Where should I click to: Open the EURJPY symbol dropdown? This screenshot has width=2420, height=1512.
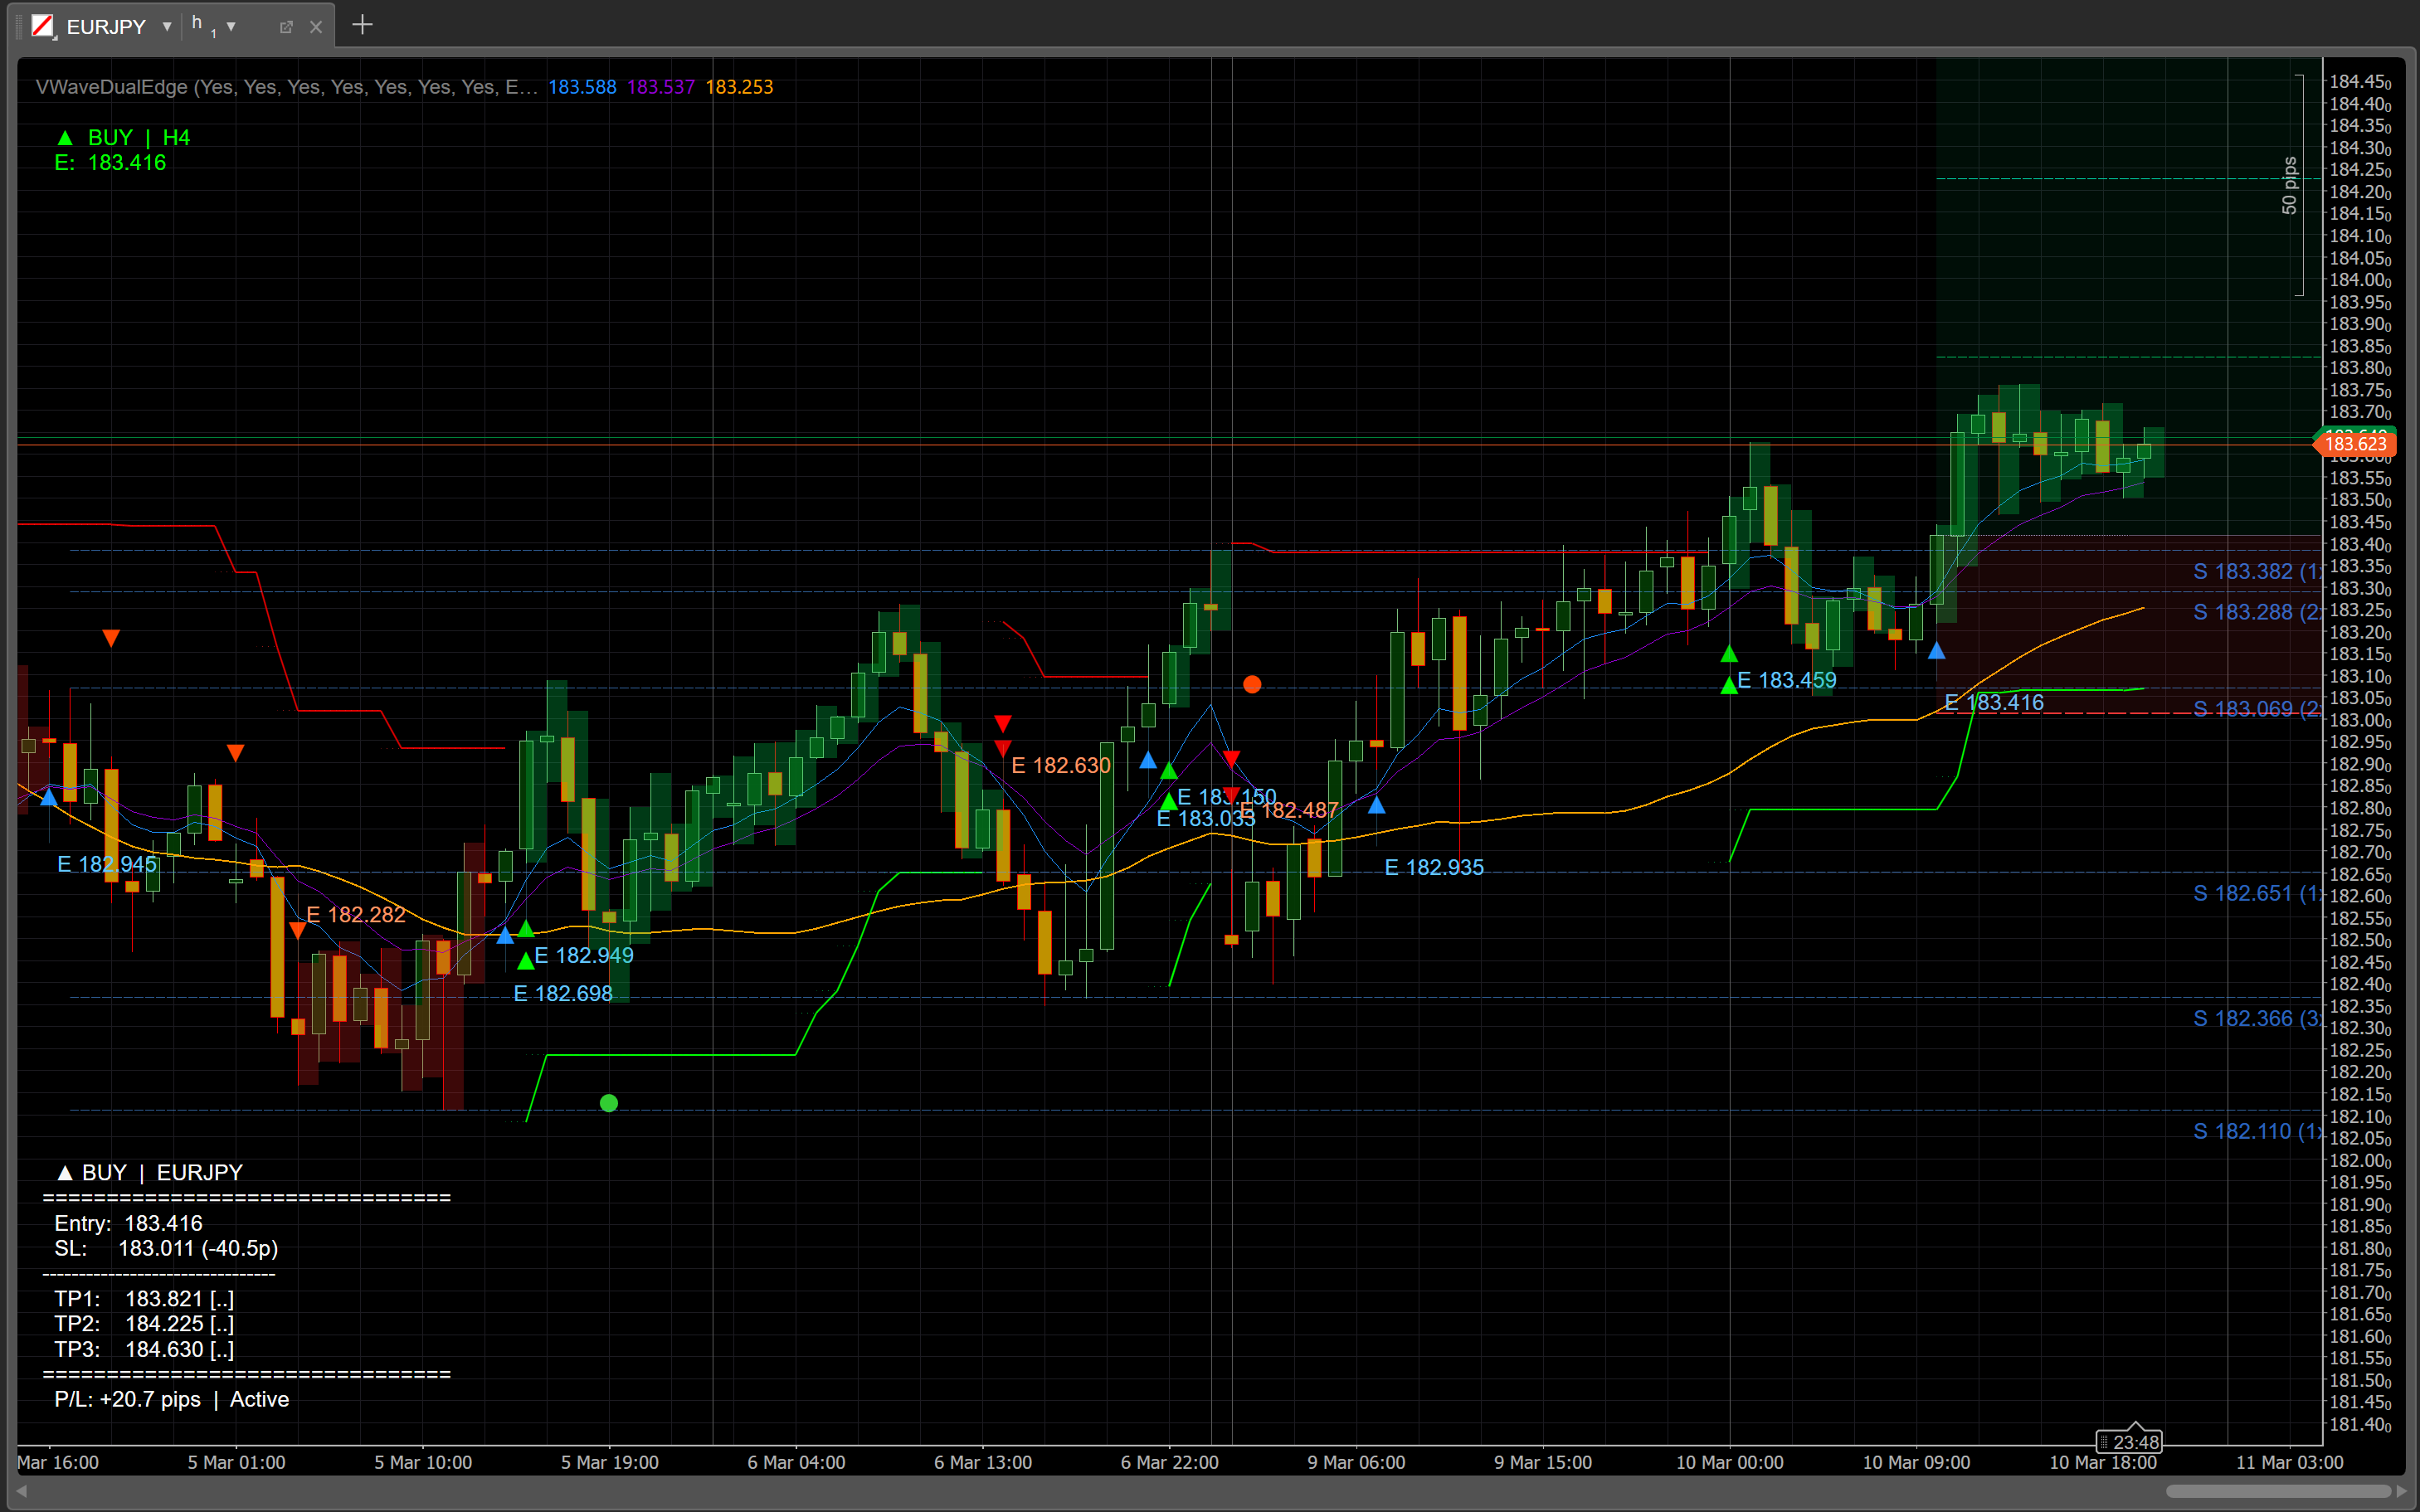(166, 27)
